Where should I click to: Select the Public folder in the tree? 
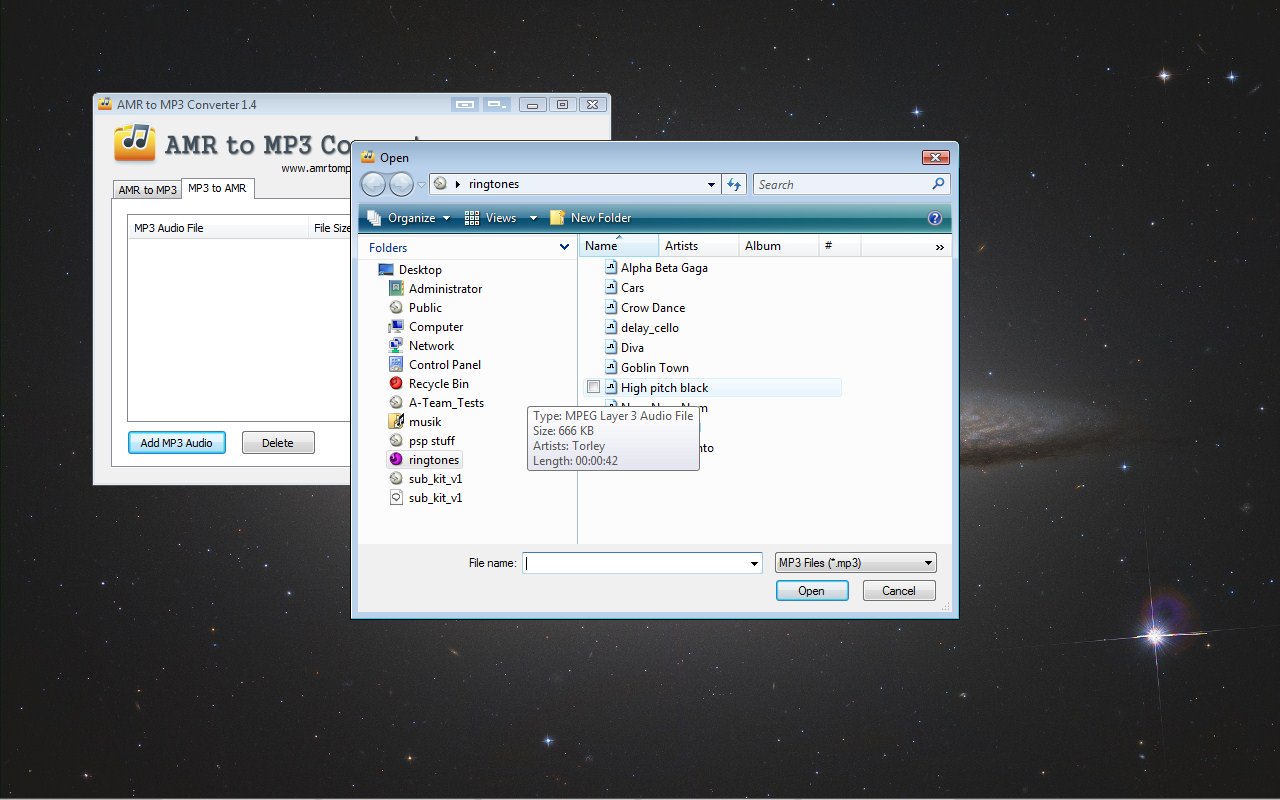point(425,308)
